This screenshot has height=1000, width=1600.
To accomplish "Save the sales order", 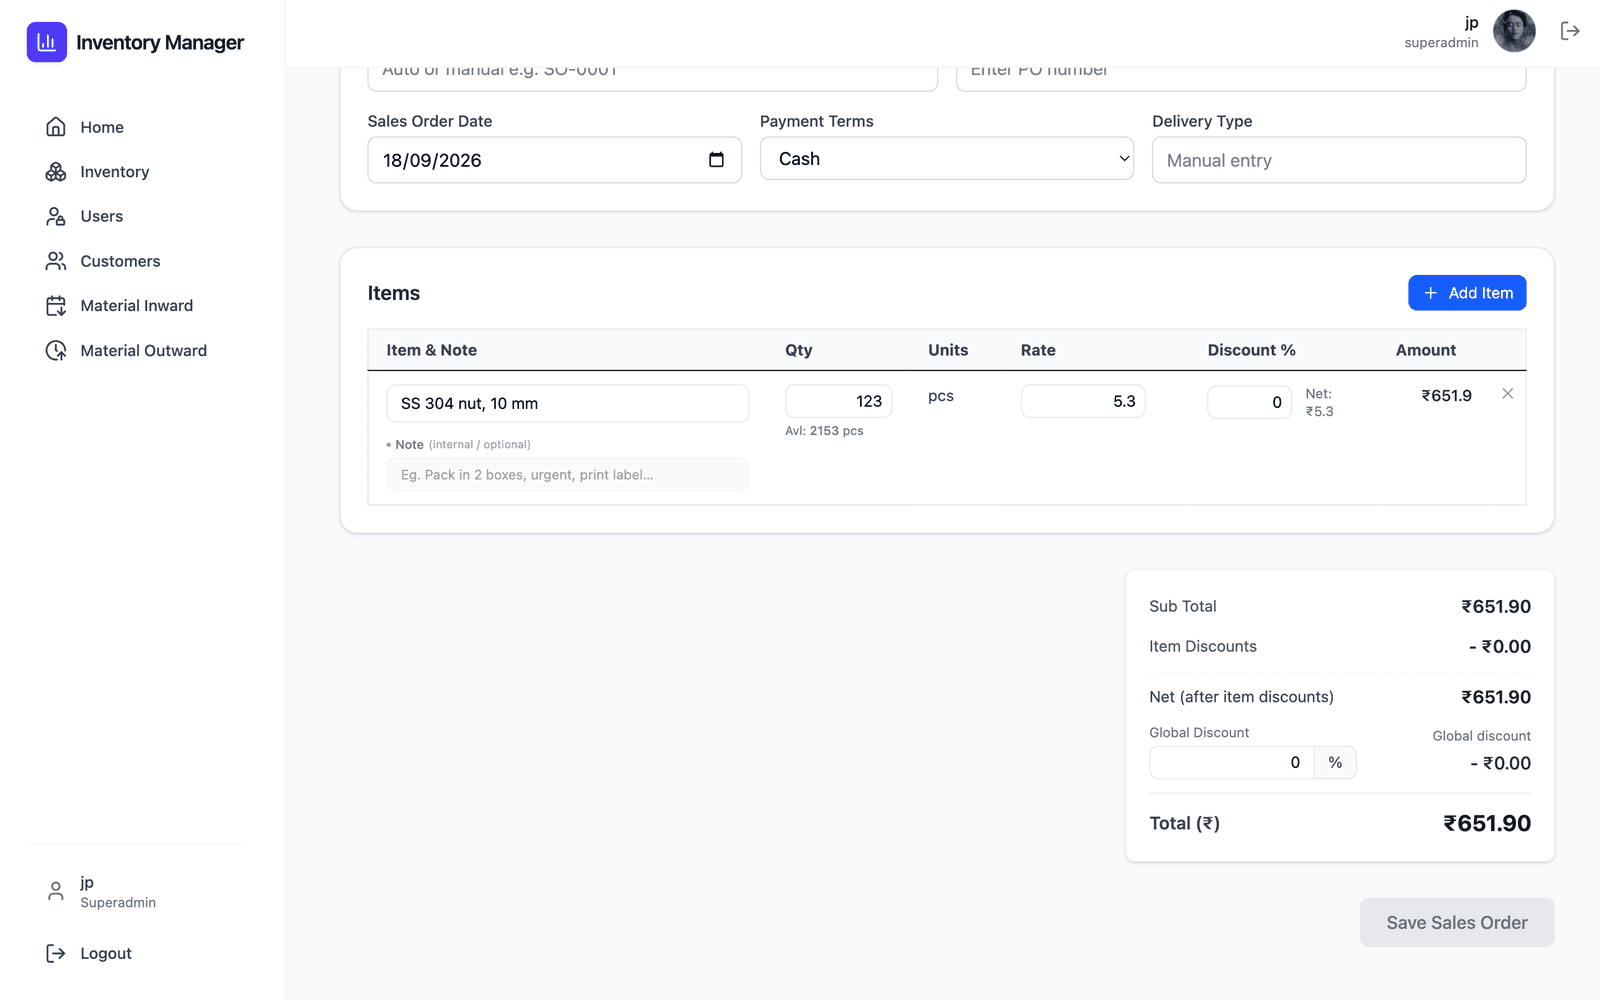I will pos(1457,922).
